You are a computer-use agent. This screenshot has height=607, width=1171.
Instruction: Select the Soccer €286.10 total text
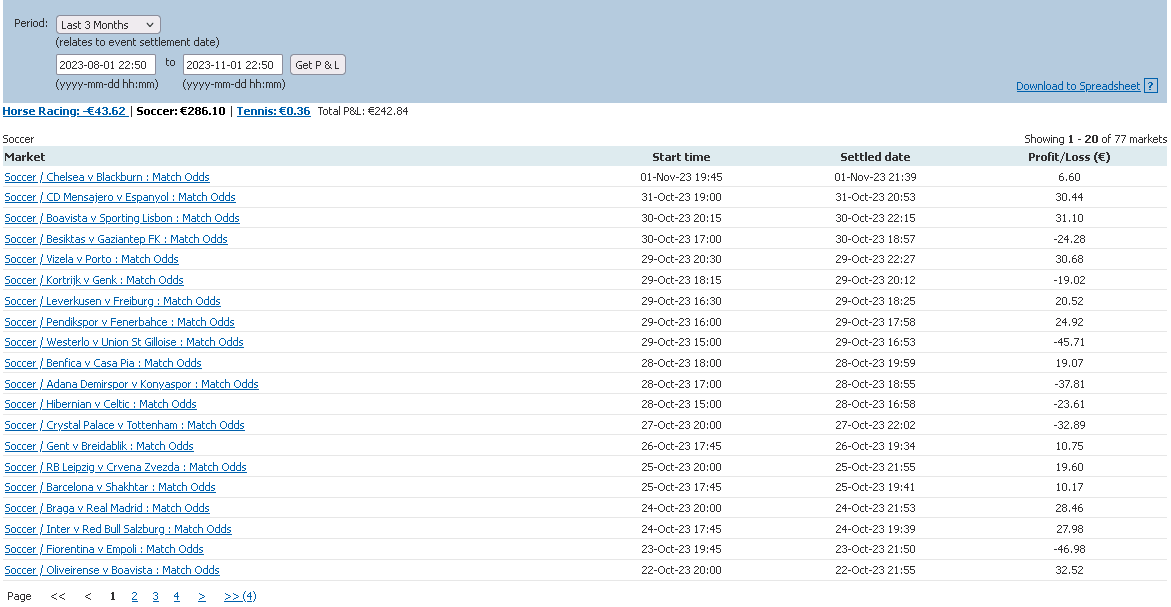[x=181, y=111]
